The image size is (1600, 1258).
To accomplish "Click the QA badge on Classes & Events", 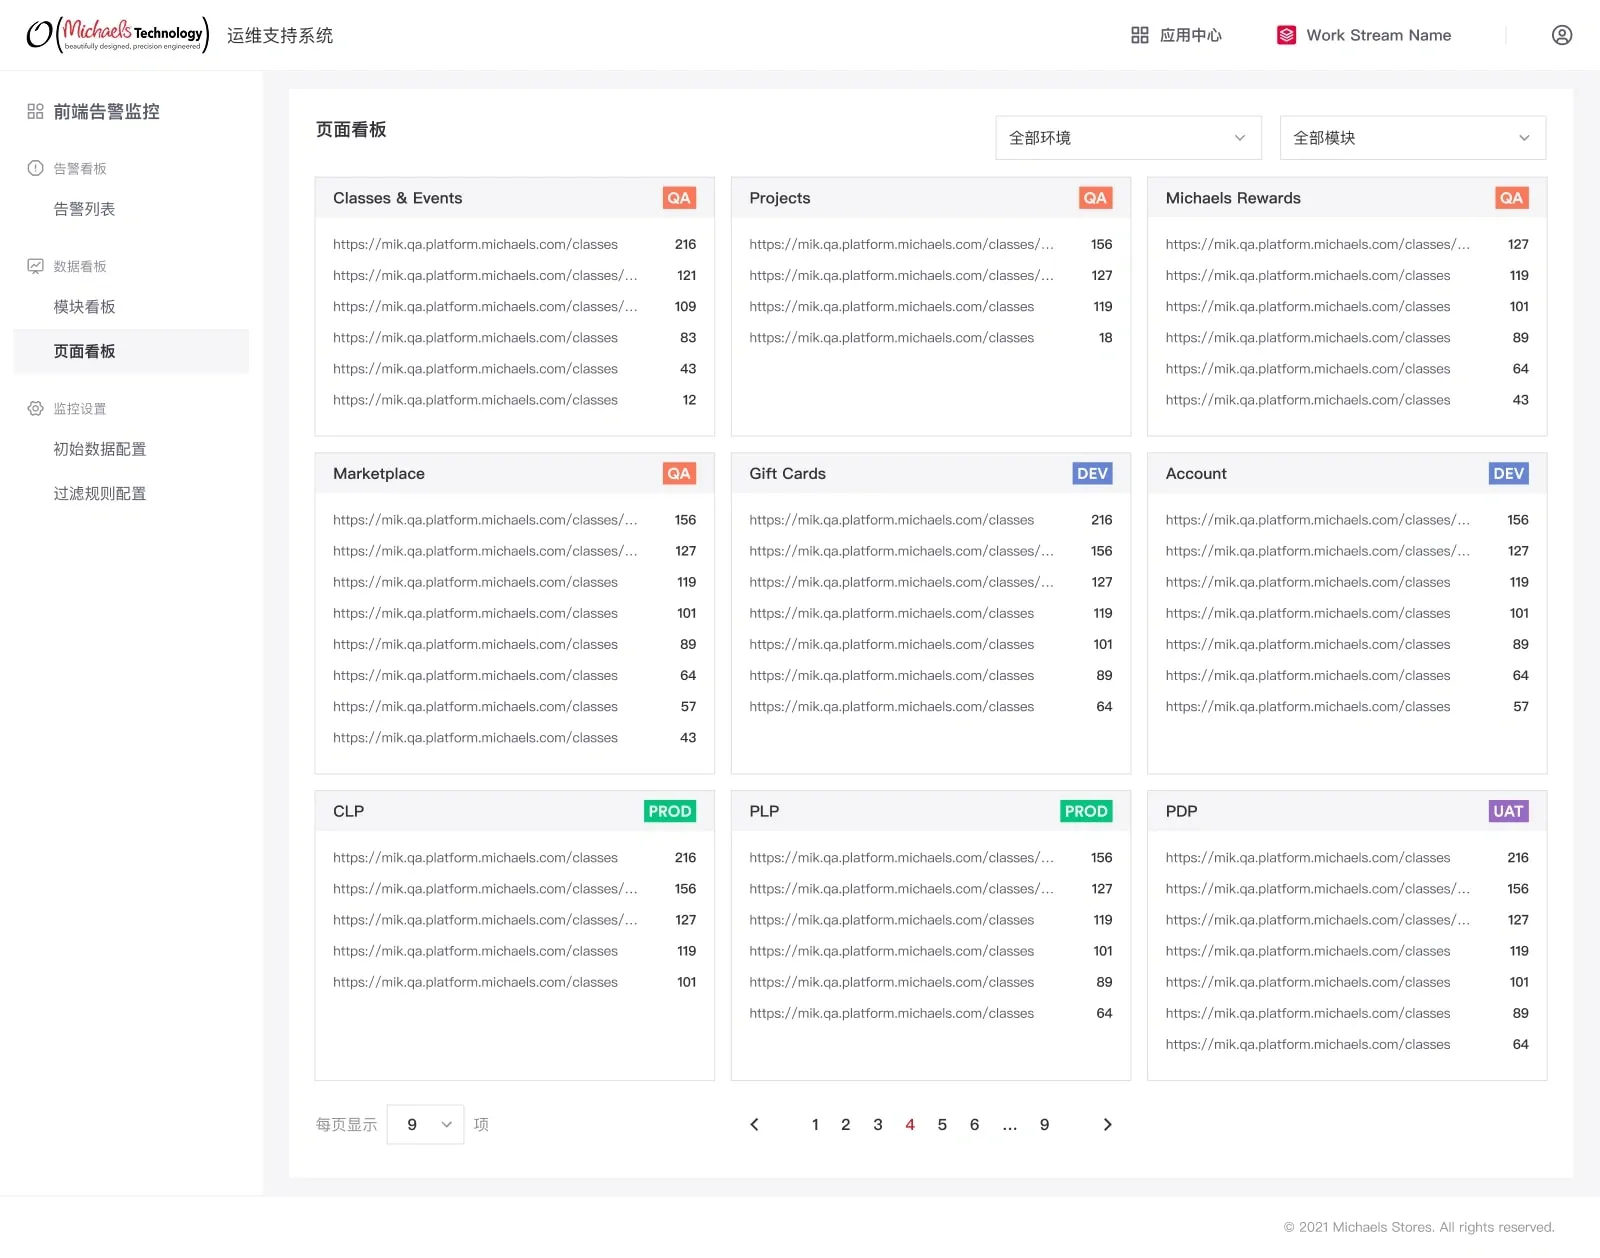I will click(679, 198).
